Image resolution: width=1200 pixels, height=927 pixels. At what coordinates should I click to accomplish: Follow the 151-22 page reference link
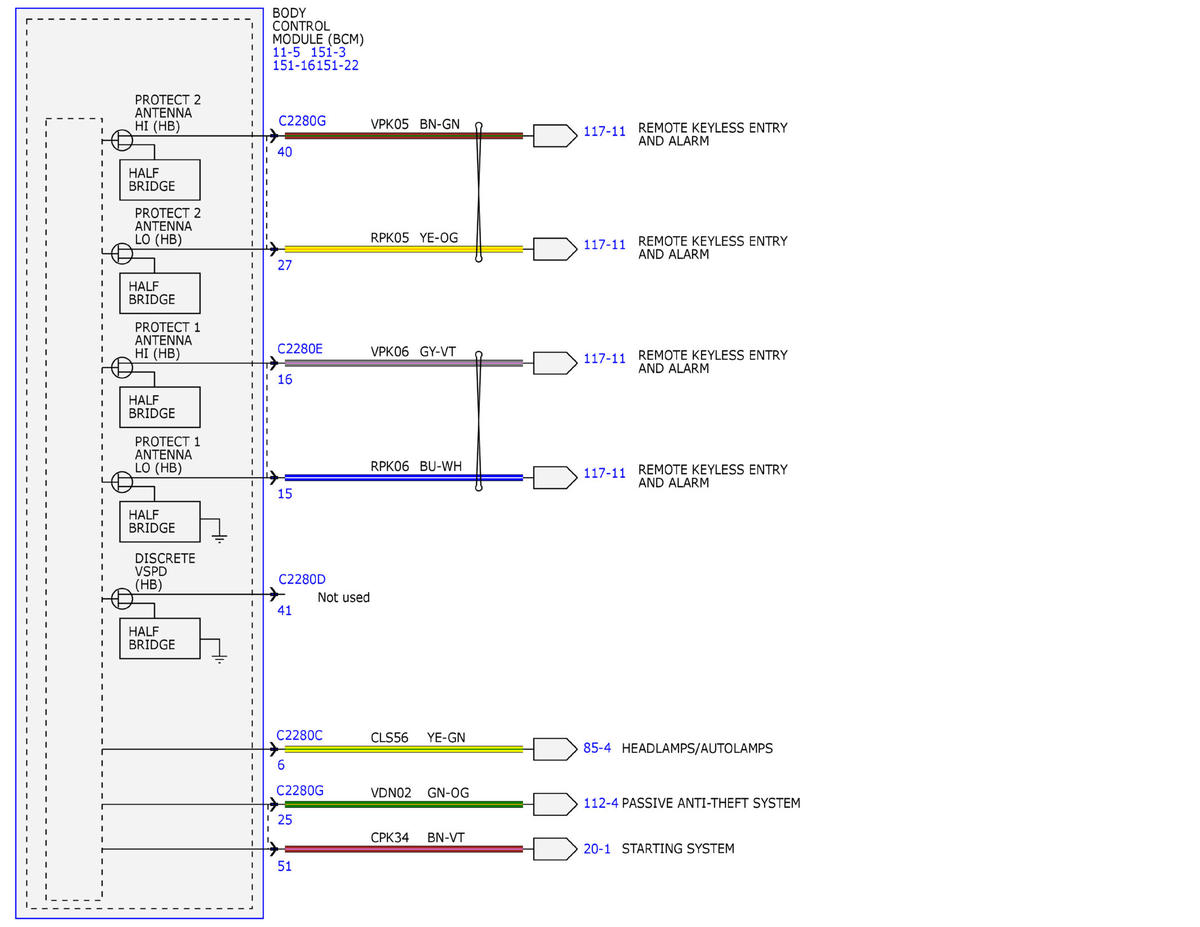338,66
